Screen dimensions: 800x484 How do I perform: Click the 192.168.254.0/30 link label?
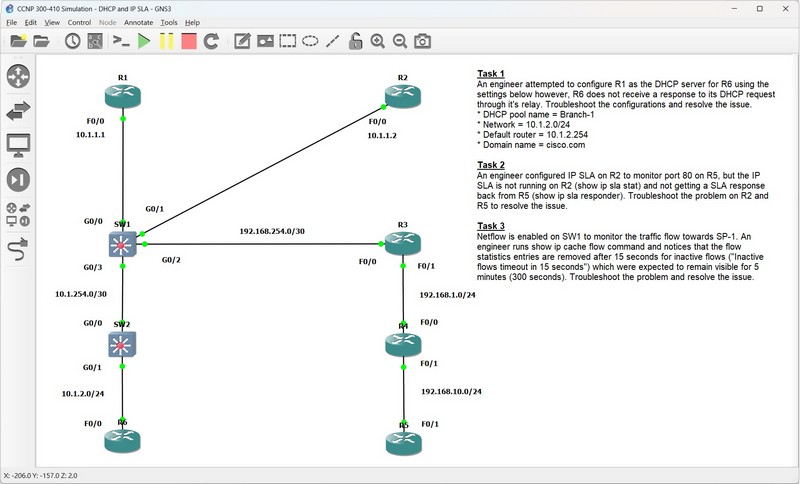coord(272,231)
